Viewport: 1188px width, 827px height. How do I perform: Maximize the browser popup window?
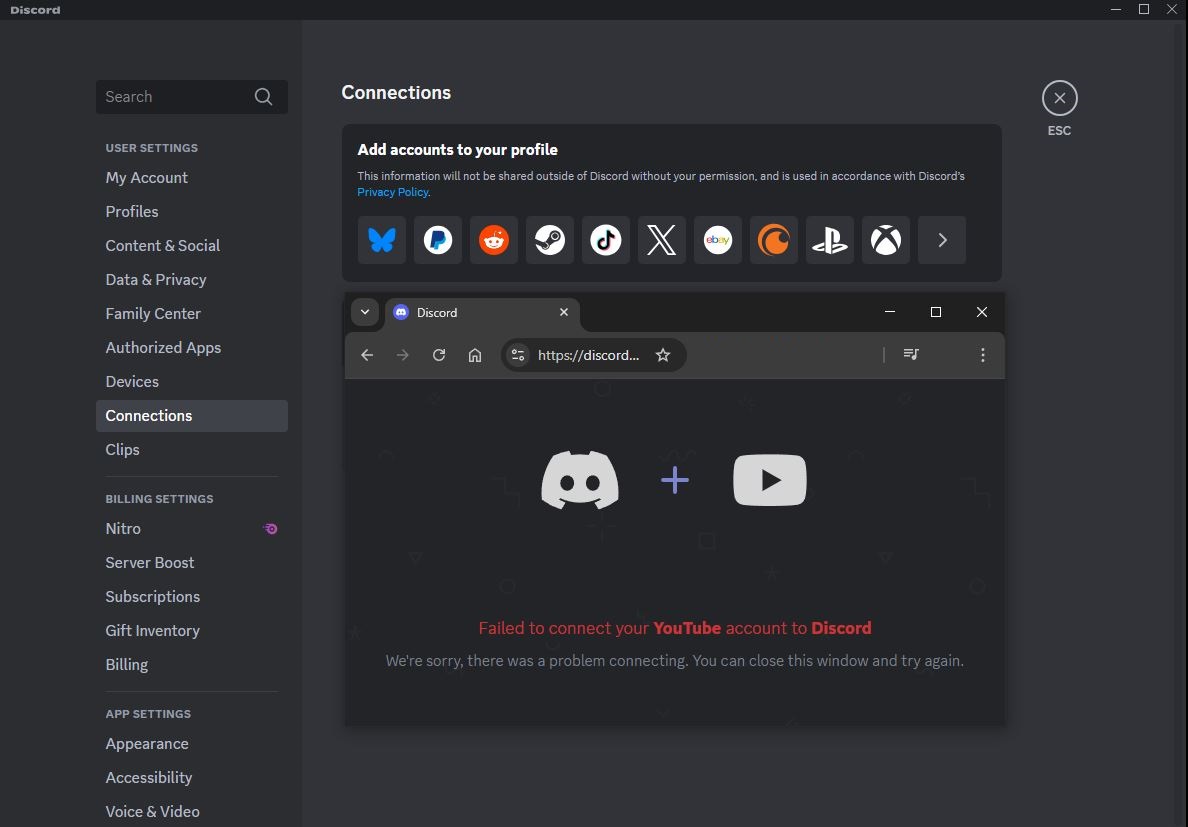click(936, 312)
